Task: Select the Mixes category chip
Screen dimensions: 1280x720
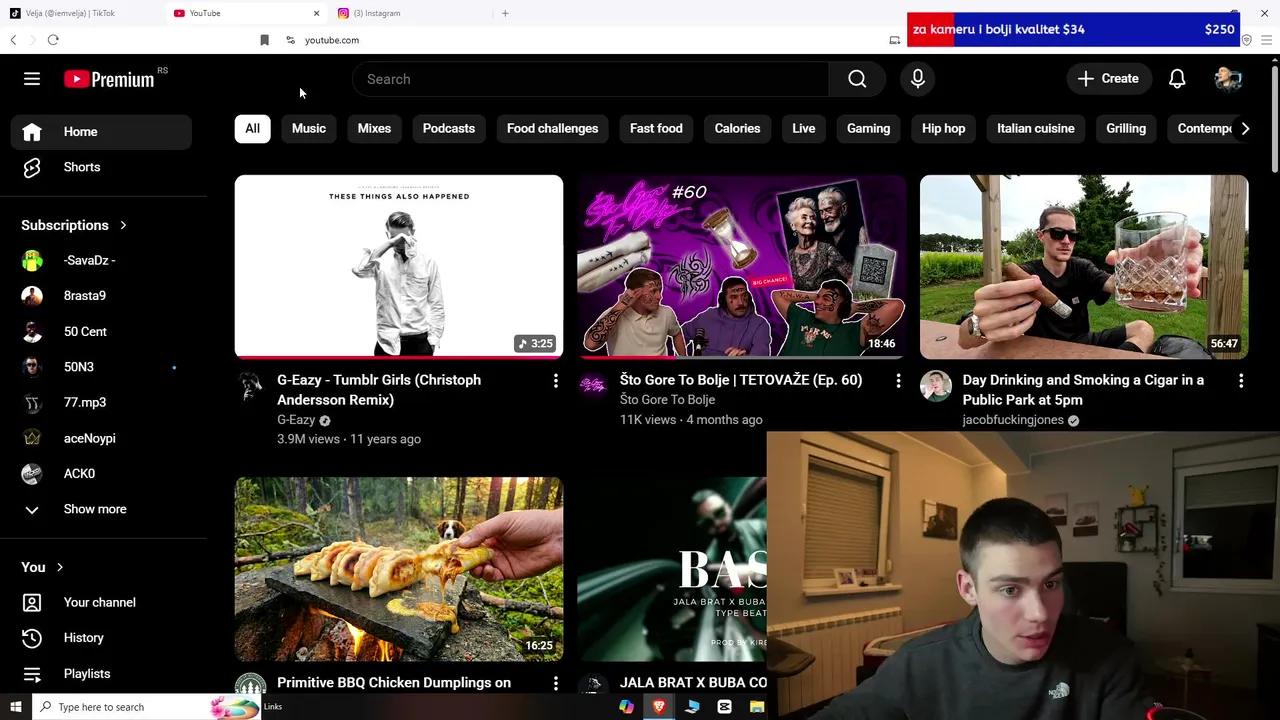Action: [374, 128]
